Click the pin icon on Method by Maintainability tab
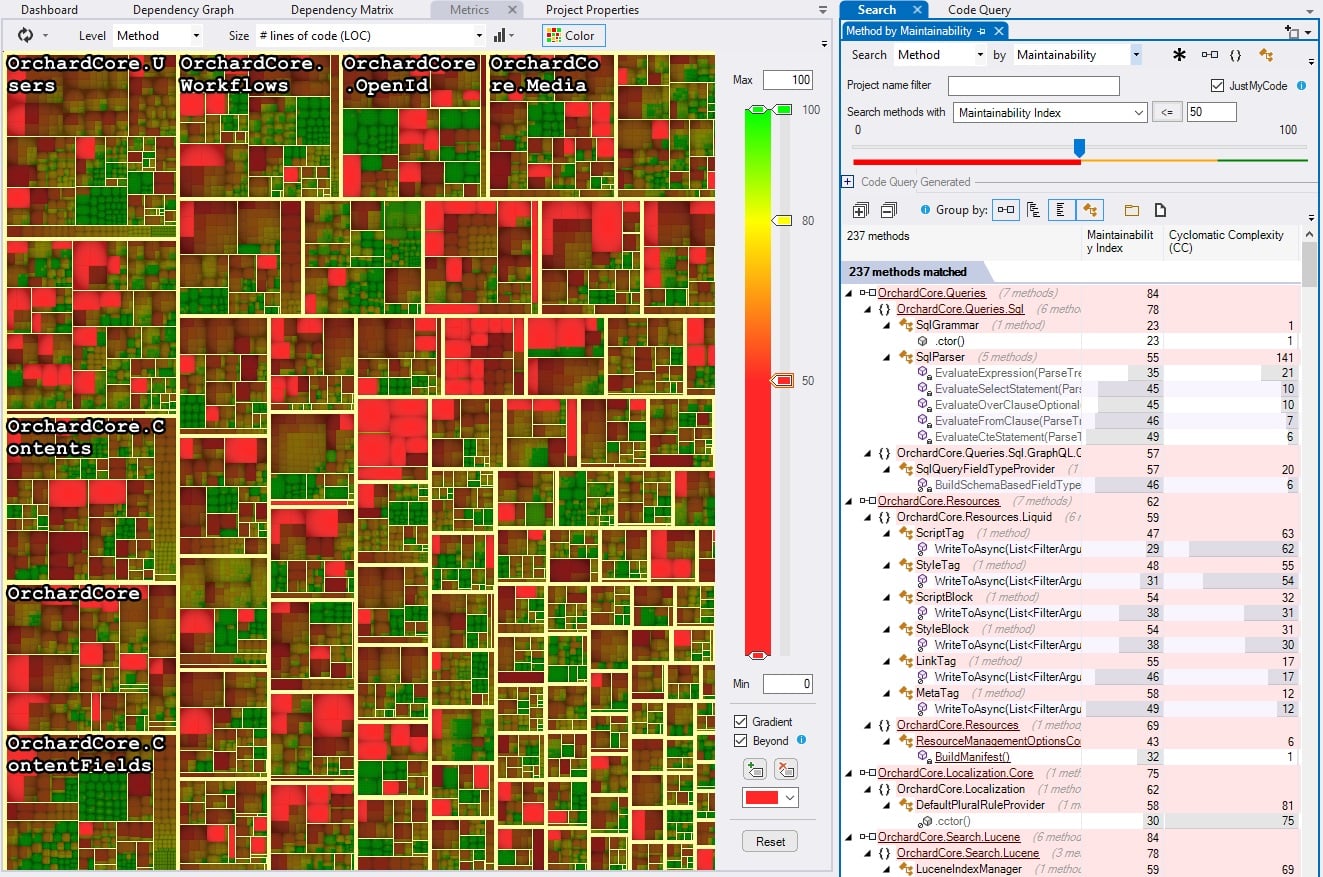 (982, 32)
